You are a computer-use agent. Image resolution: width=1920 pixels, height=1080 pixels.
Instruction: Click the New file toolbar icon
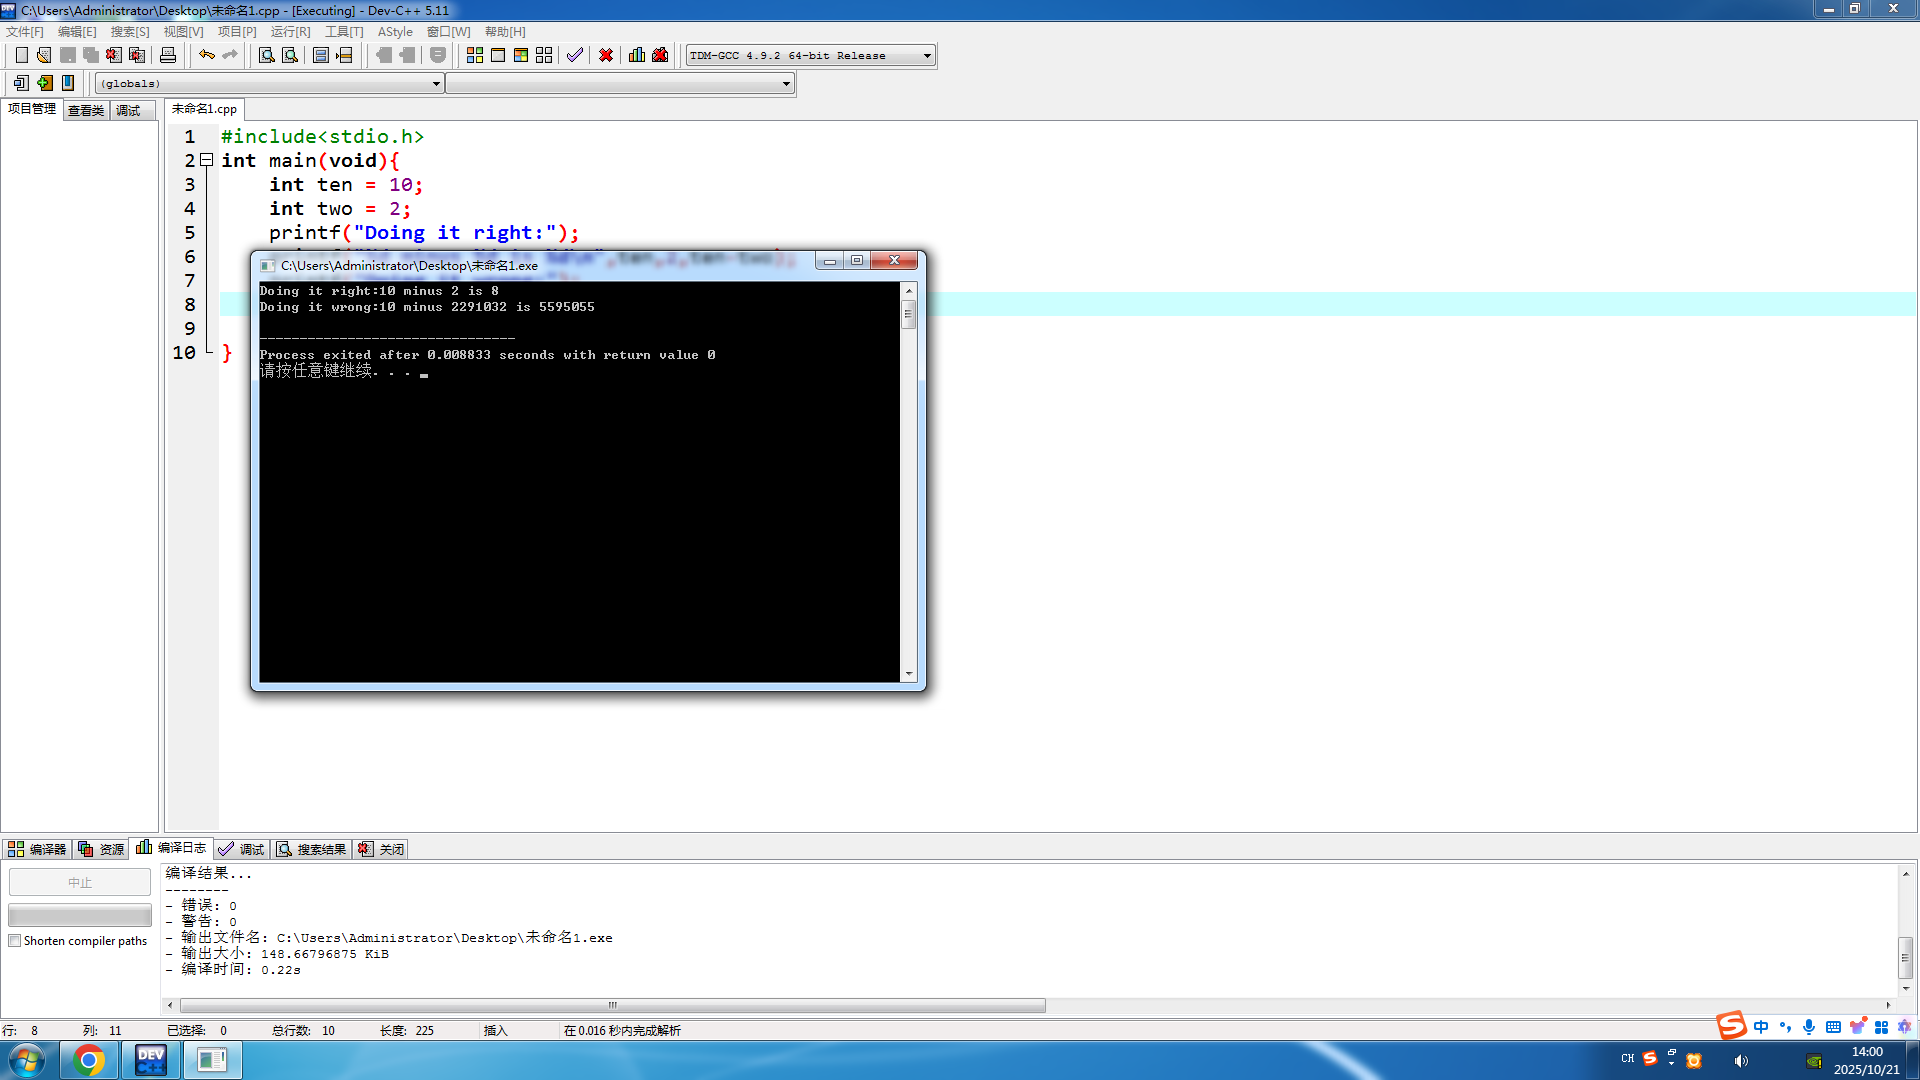pos(21,55)
